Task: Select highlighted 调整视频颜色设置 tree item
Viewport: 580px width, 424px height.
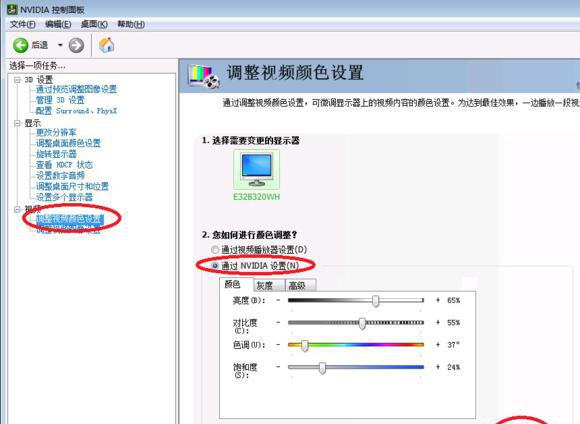Action: (x=70, y=219)
